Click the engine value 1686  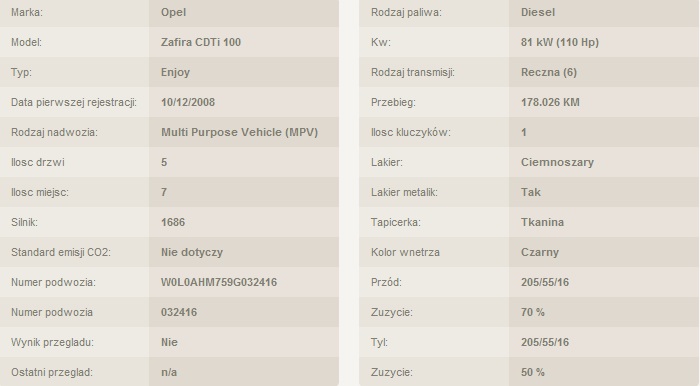pyautogui.click(x=173, y=222)
